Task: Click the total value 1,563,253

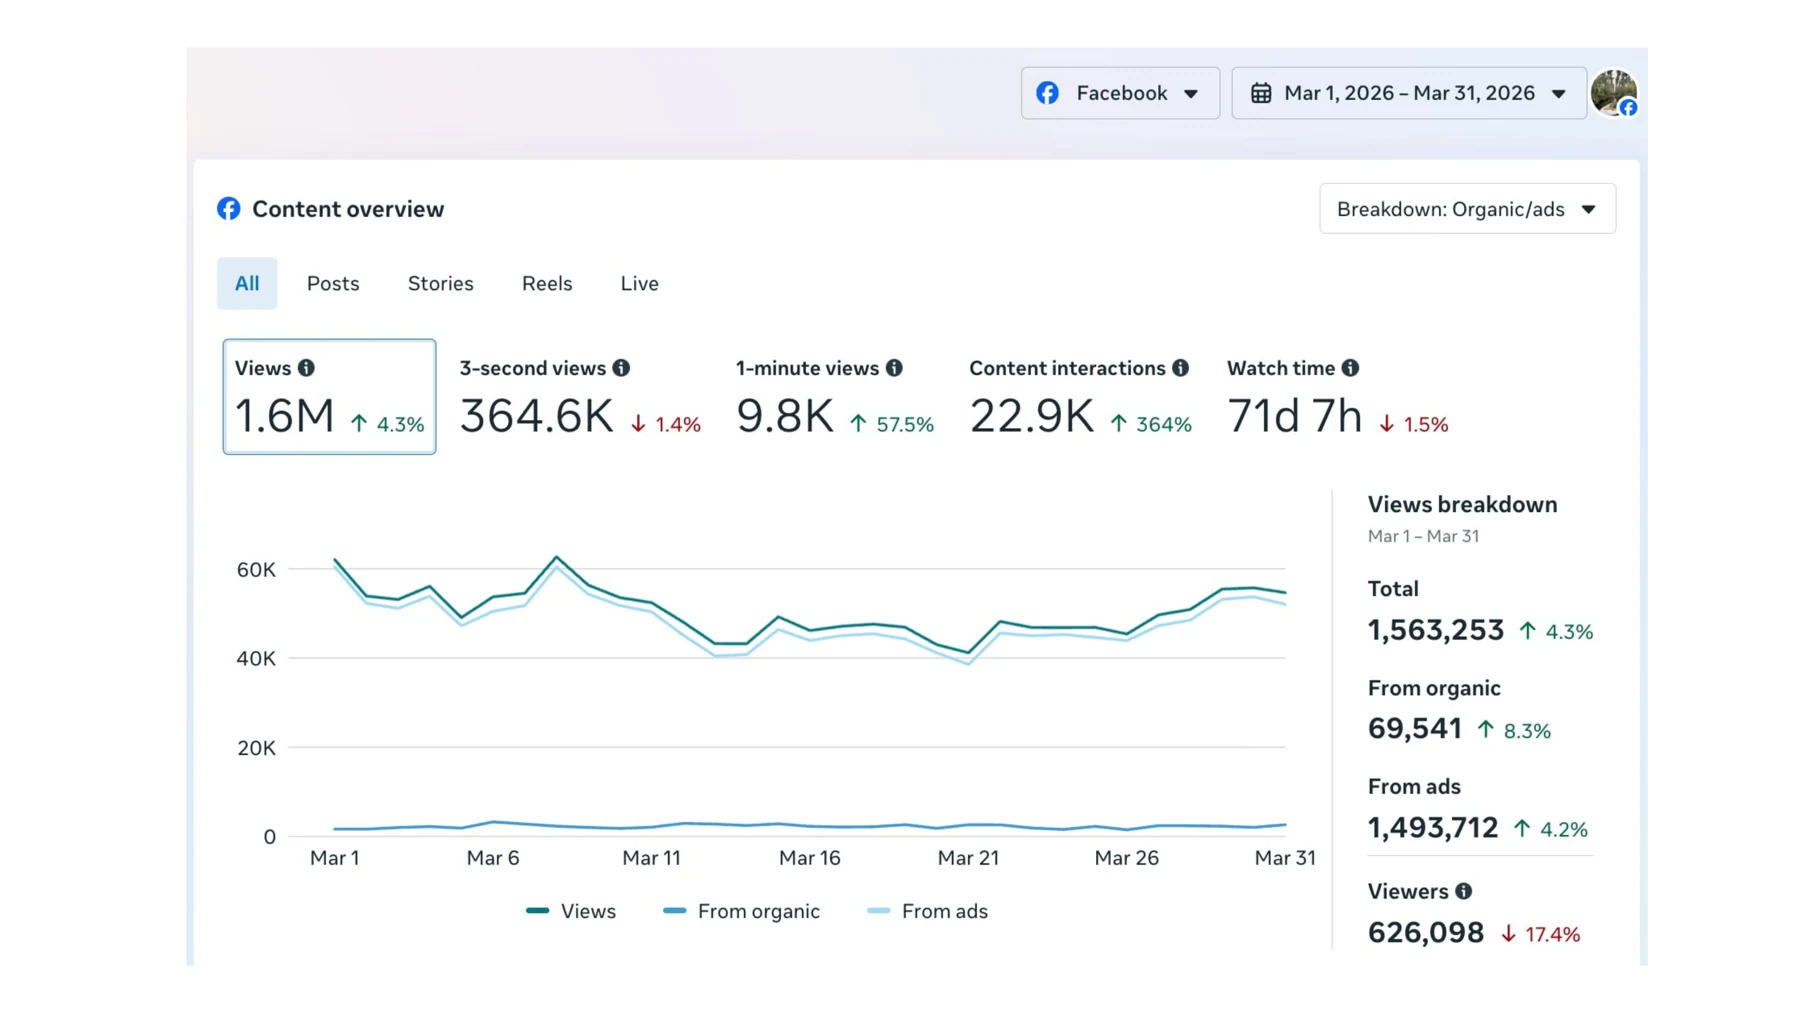Action: (1436, 630)
